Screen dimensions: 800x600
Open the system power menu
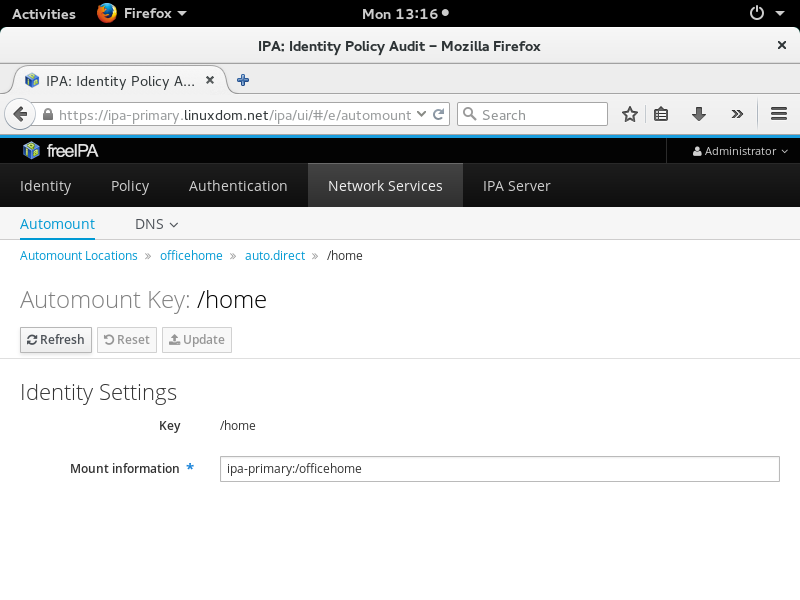[x=762, y=14]
